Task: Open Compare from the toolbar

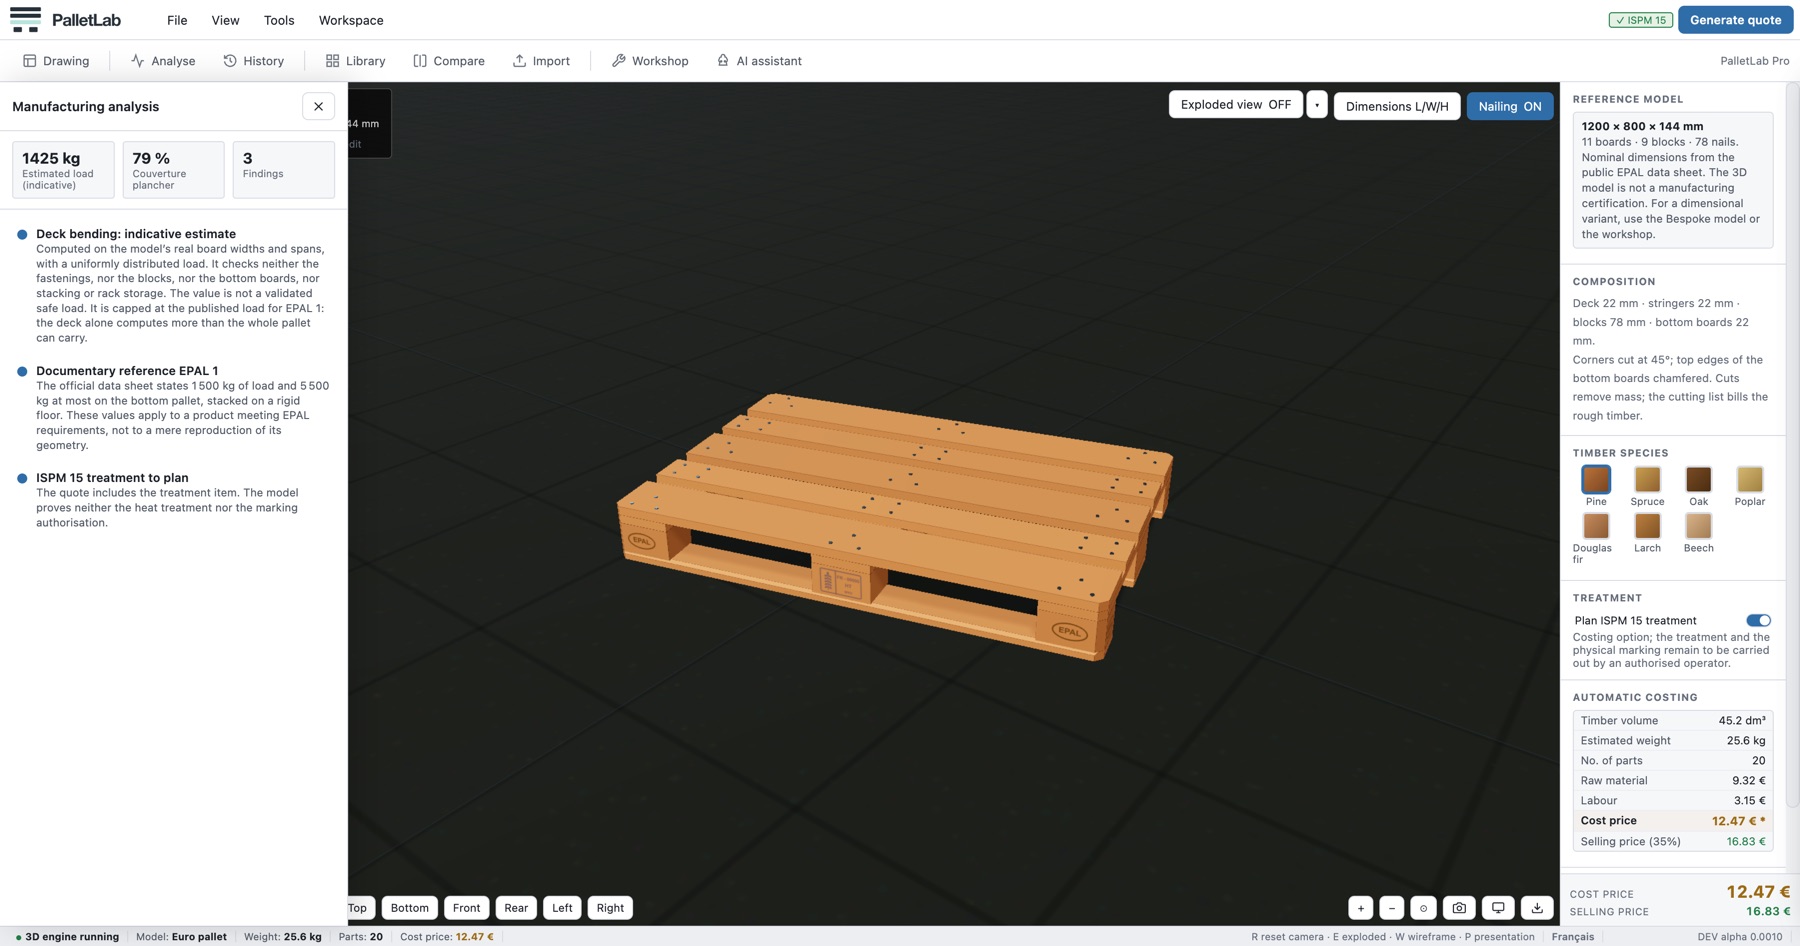Action: pyautogui.click(x=449, y=61)
